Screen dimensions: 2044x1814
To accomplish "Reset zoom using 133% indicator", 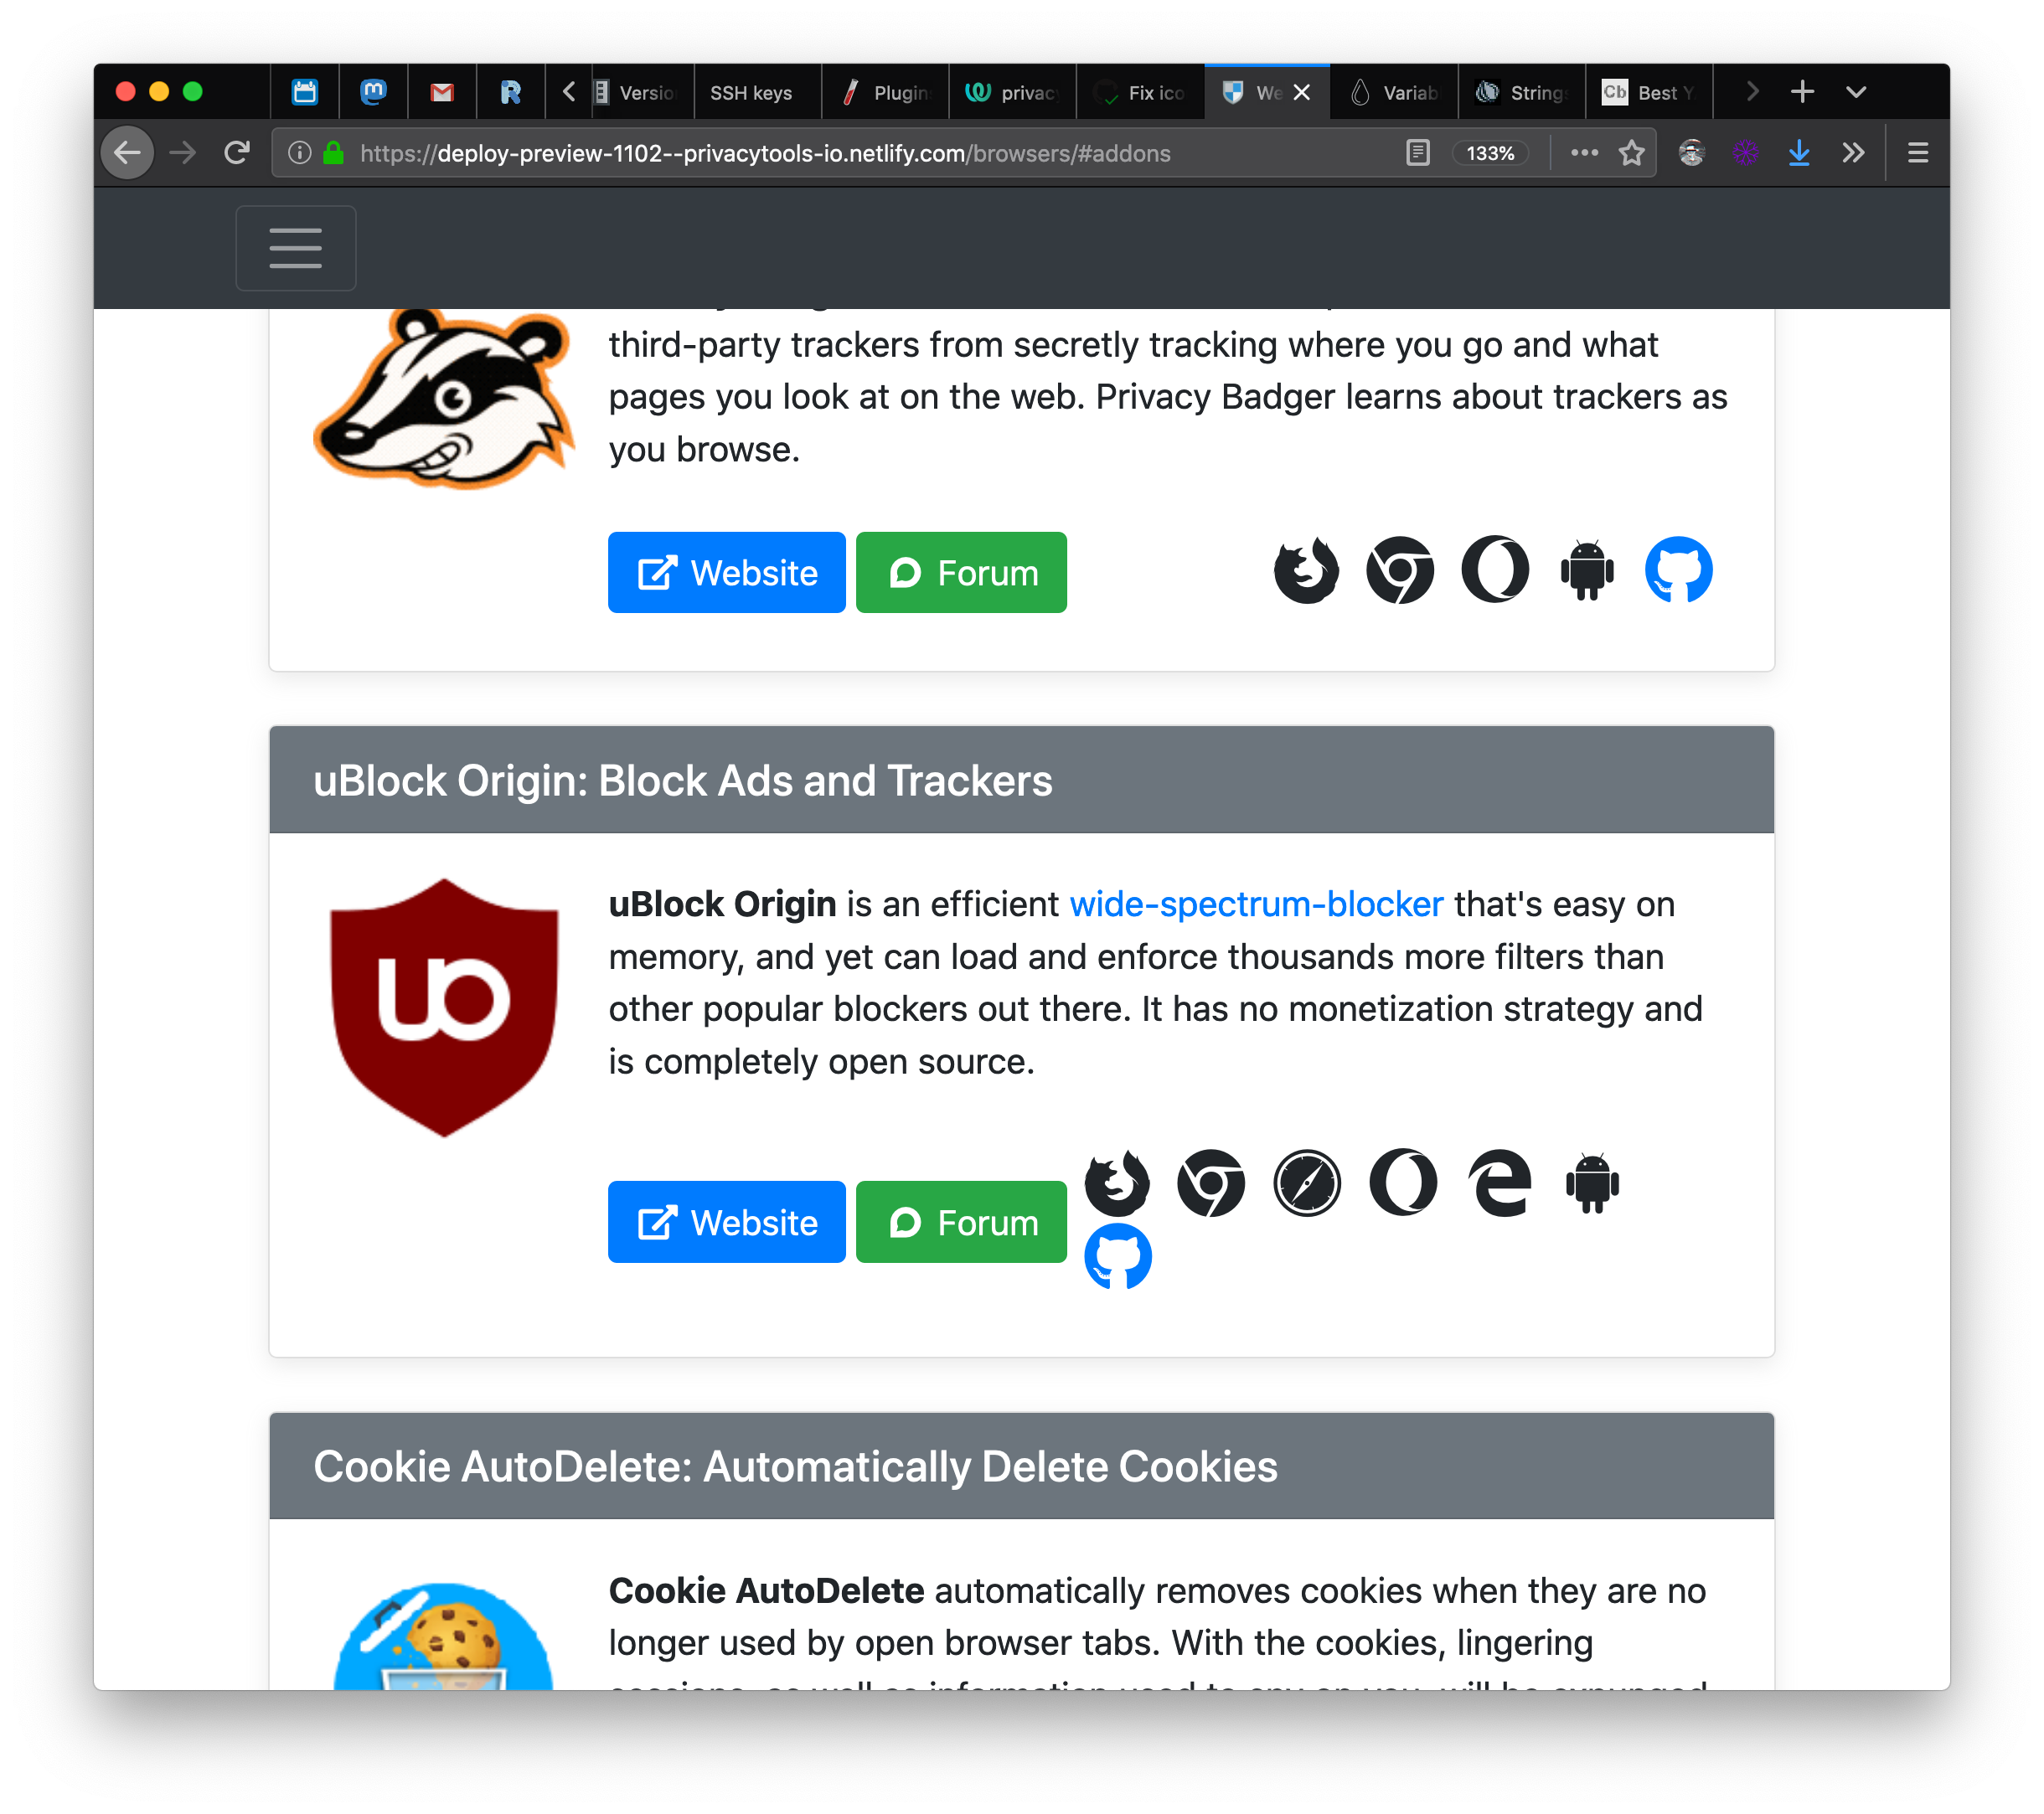I will pyautogui.click(x=1490, y=153).
